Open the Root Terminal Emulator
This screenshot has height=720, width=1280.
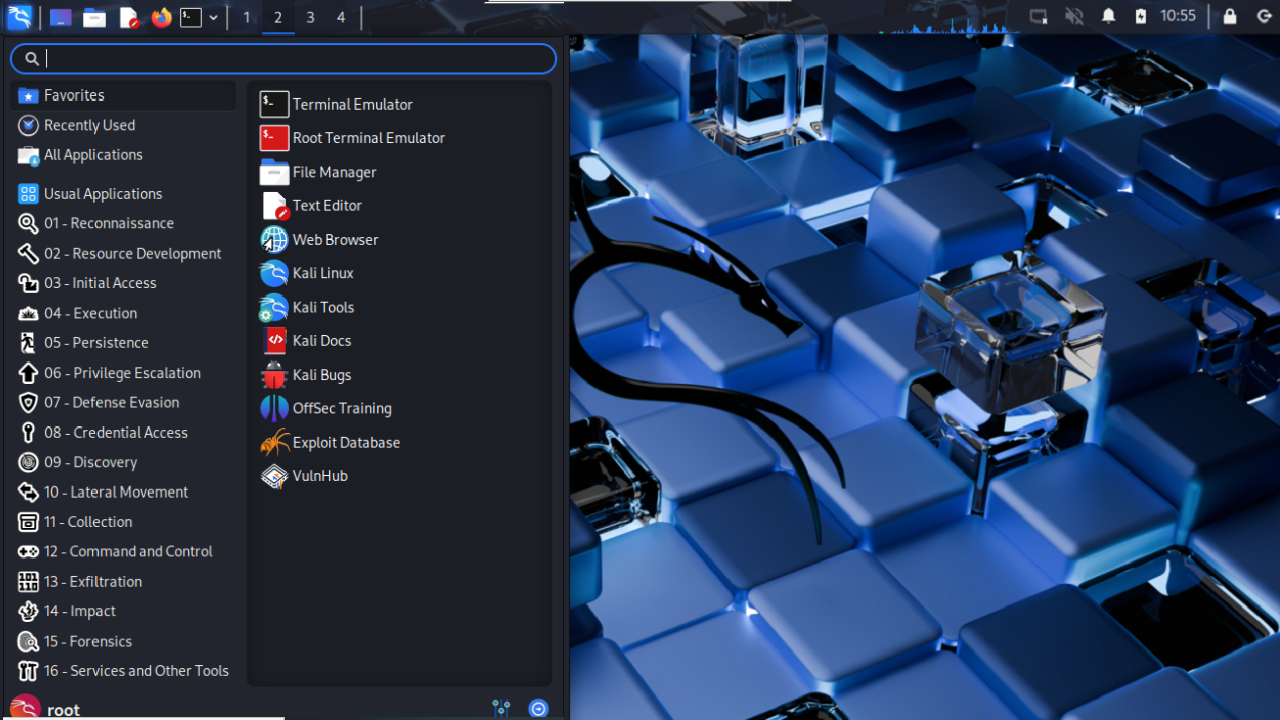click(368, 137)
